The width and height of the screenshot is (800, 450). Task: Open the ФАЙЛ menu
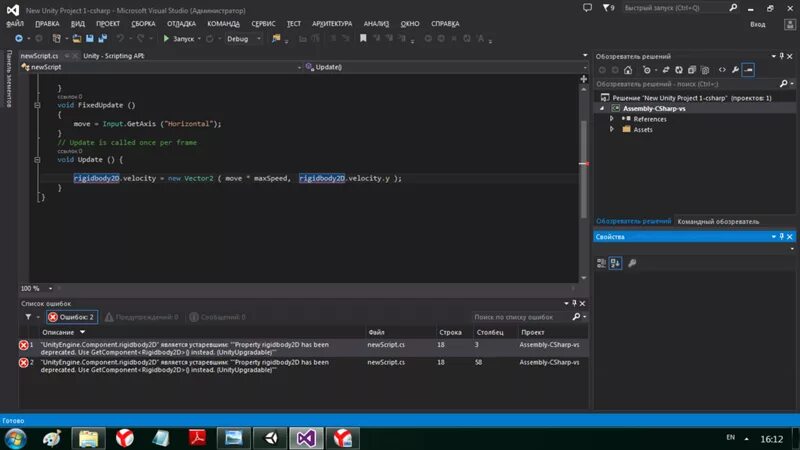[15, 23]
